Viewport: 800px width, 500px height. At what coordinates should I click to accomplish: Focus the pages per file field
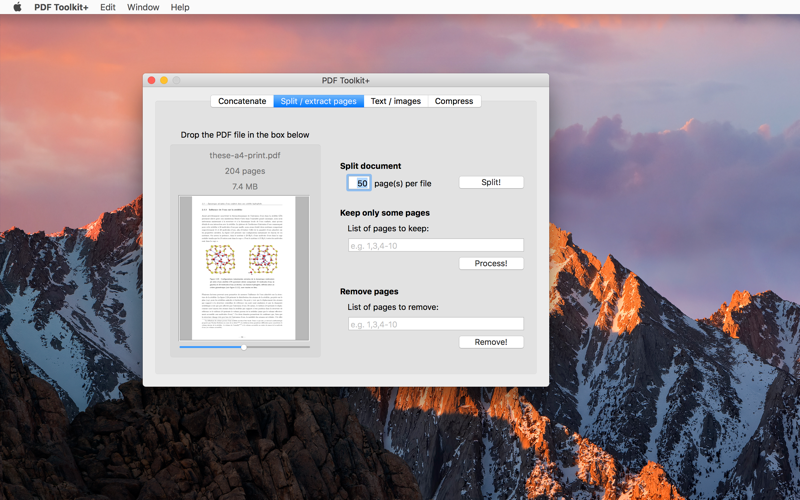pyautogui.click(x=359, y=183)
